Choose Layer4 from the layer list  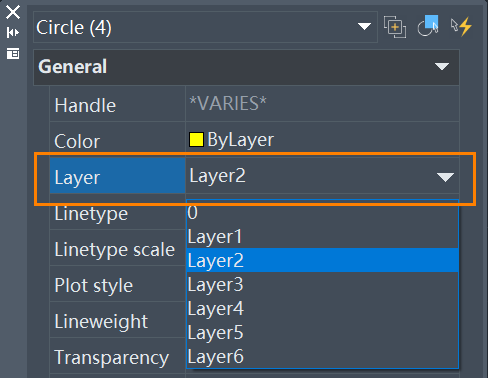pyautogui.click(x=322, y=308)
